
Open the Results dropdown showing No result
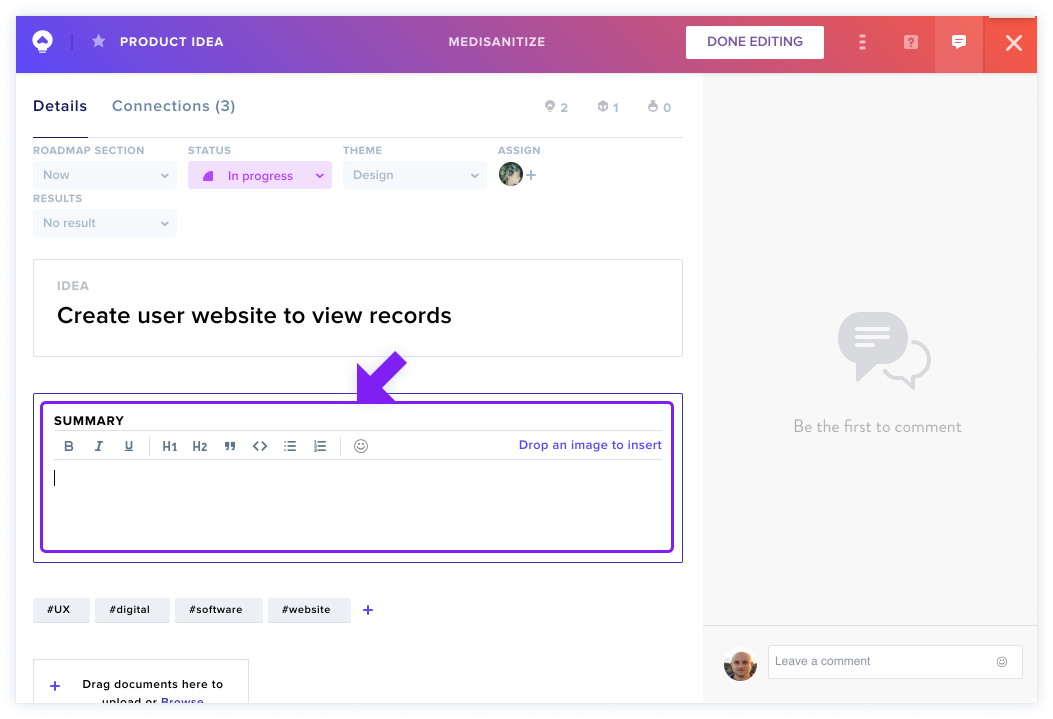(x=105, y=223)
